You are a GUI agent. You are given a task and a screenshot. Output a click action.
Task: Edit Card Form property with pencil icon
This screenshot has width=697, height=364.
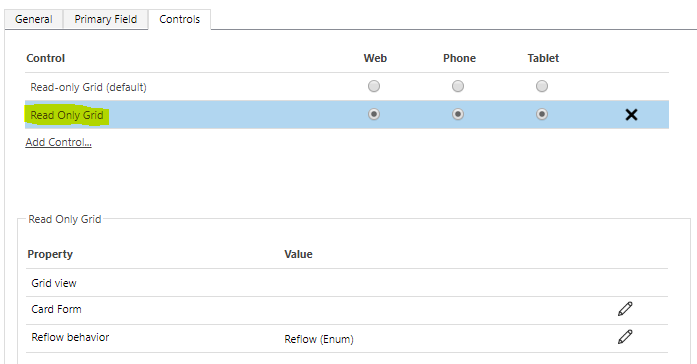[x=625, y=309]
